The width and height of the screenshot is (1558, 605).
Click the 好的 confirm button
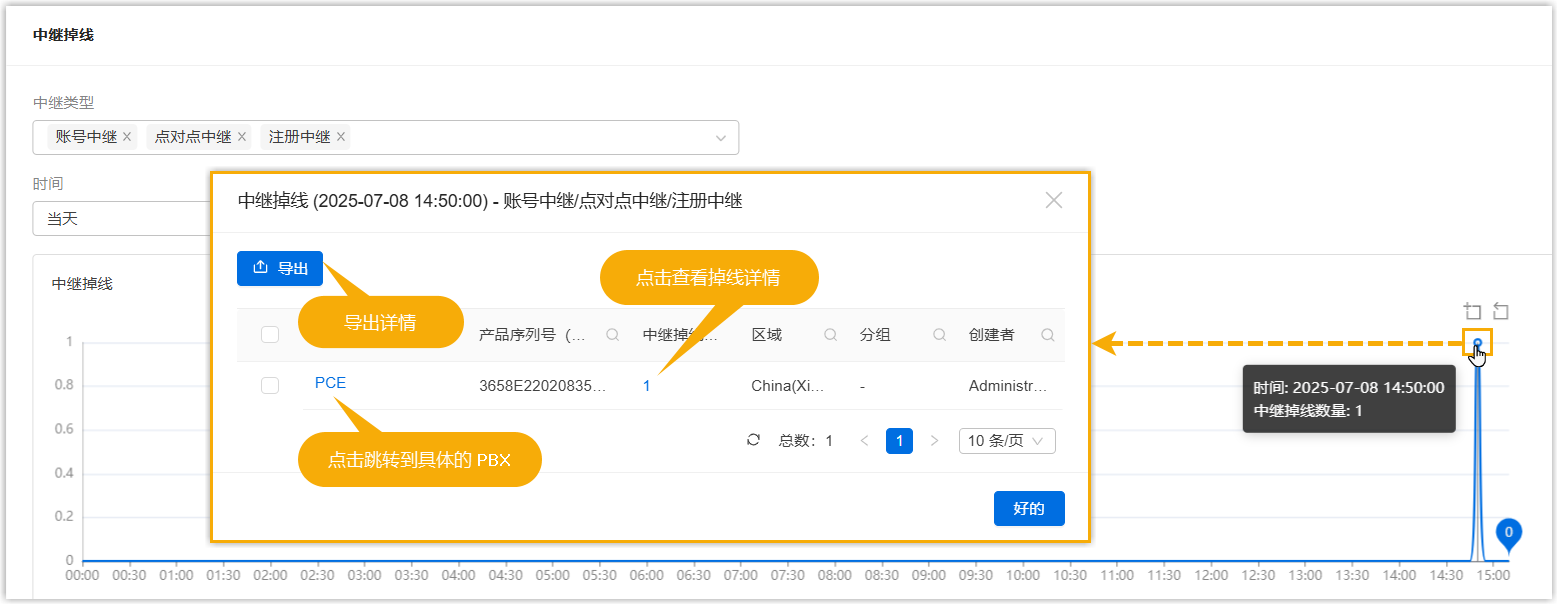[x=1029, y=508]
